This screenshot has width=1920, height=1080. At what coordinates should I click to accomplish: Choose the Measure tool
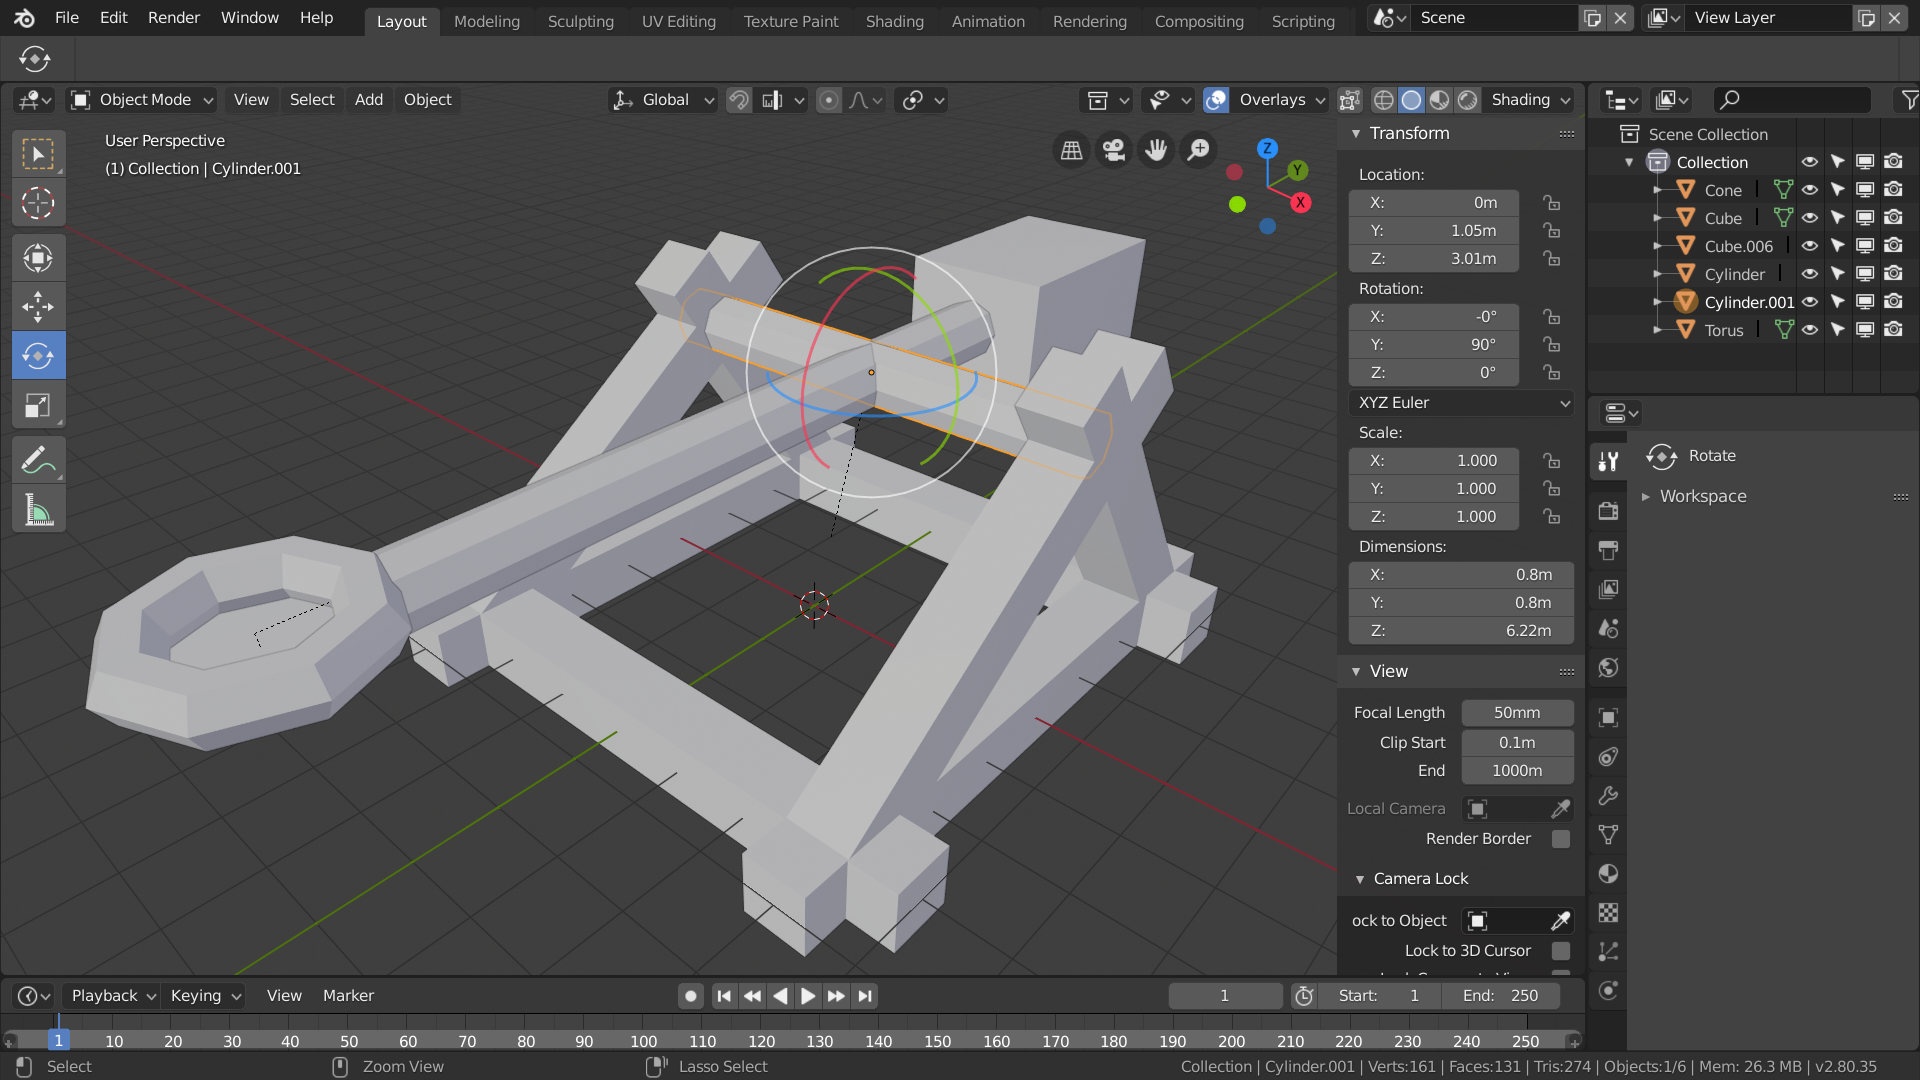coord(38,510)
